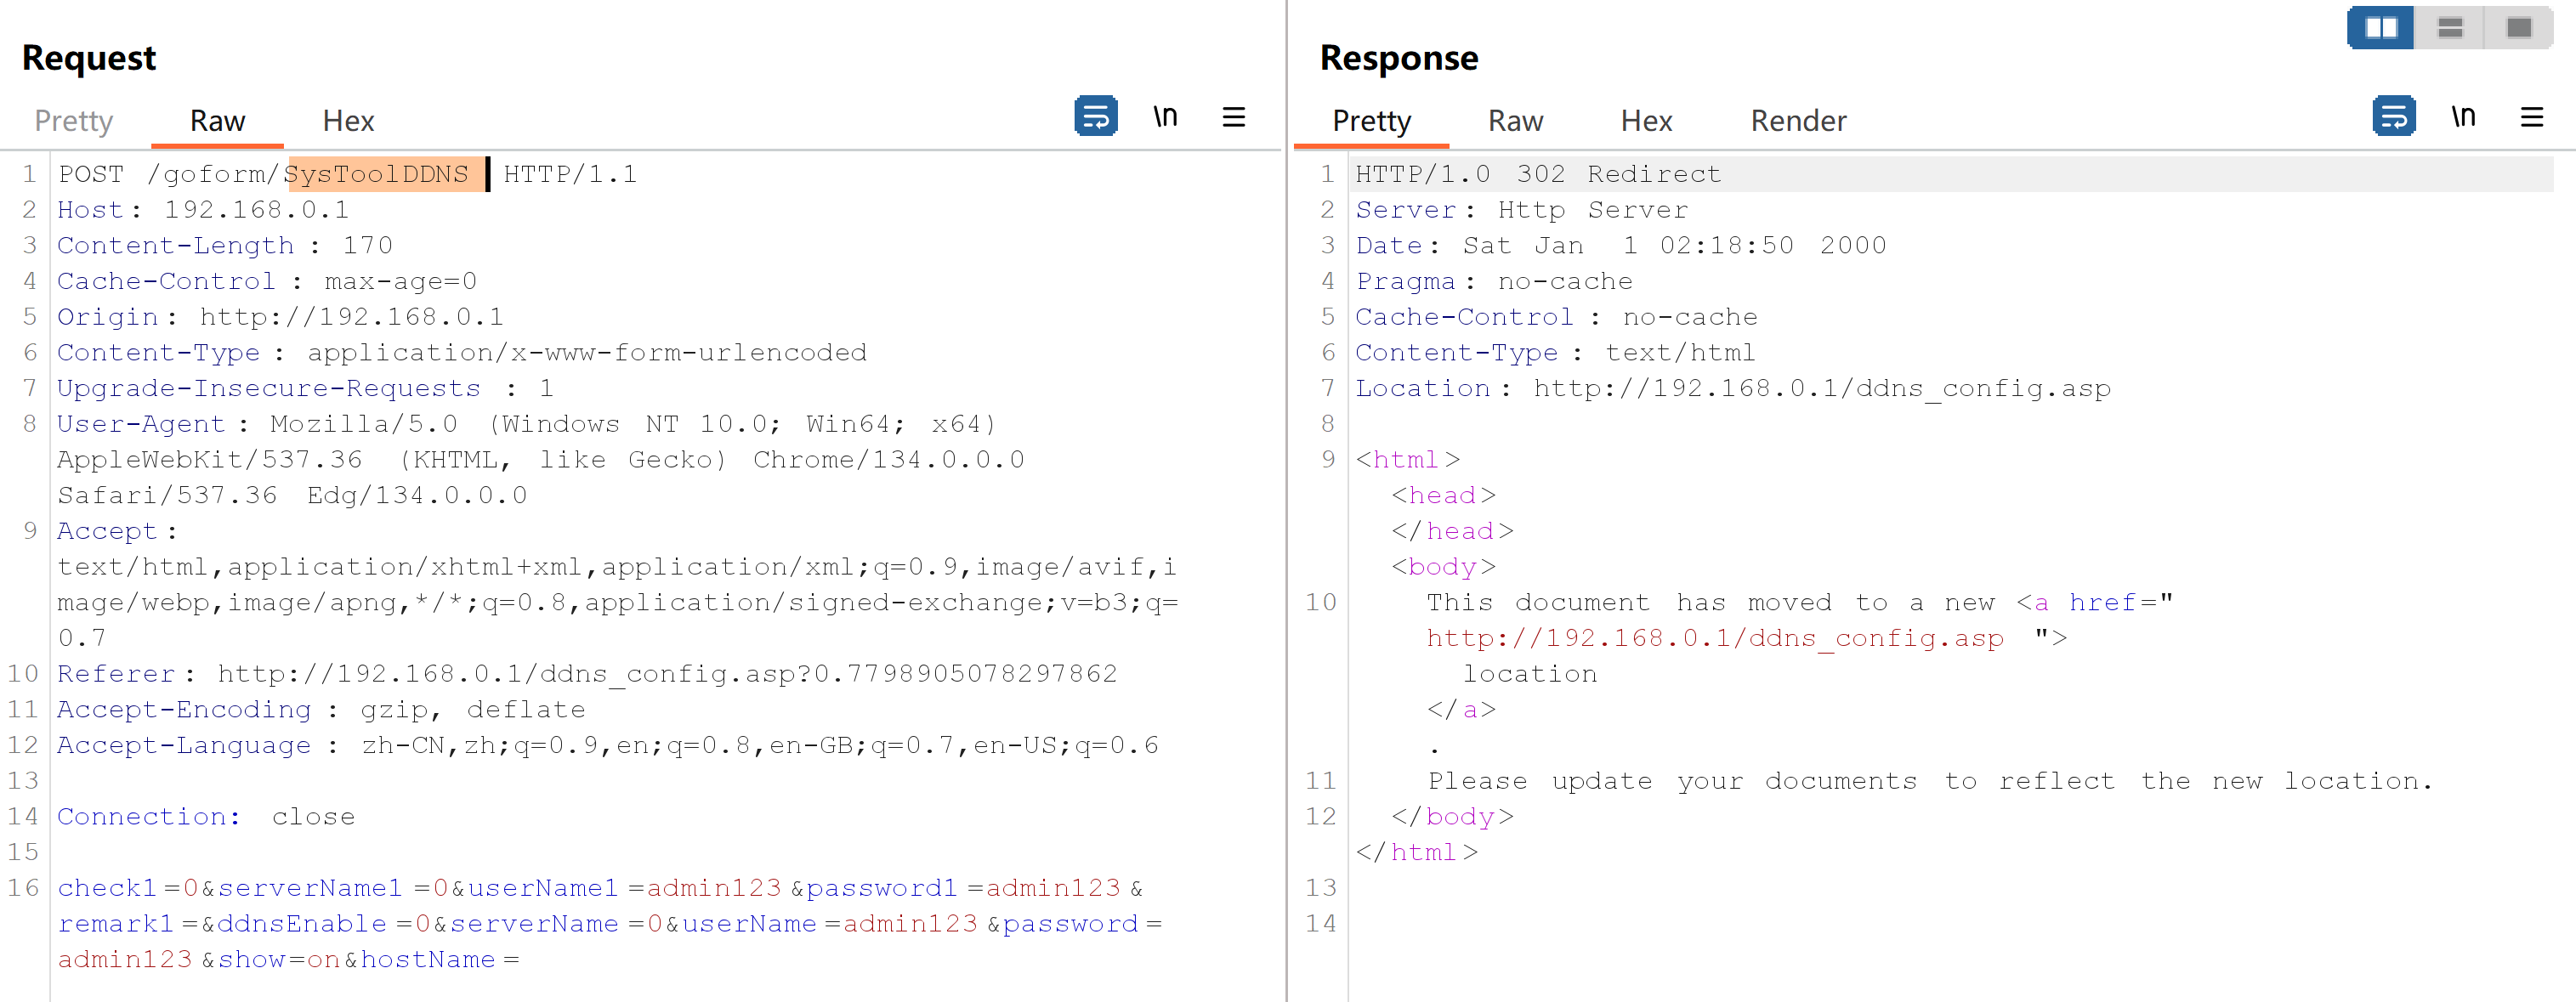The image size is (2576, 1002).
Task: Click the ddns_config.asp href link in response
Action: pyautogui.click(x=1714, y=638)
